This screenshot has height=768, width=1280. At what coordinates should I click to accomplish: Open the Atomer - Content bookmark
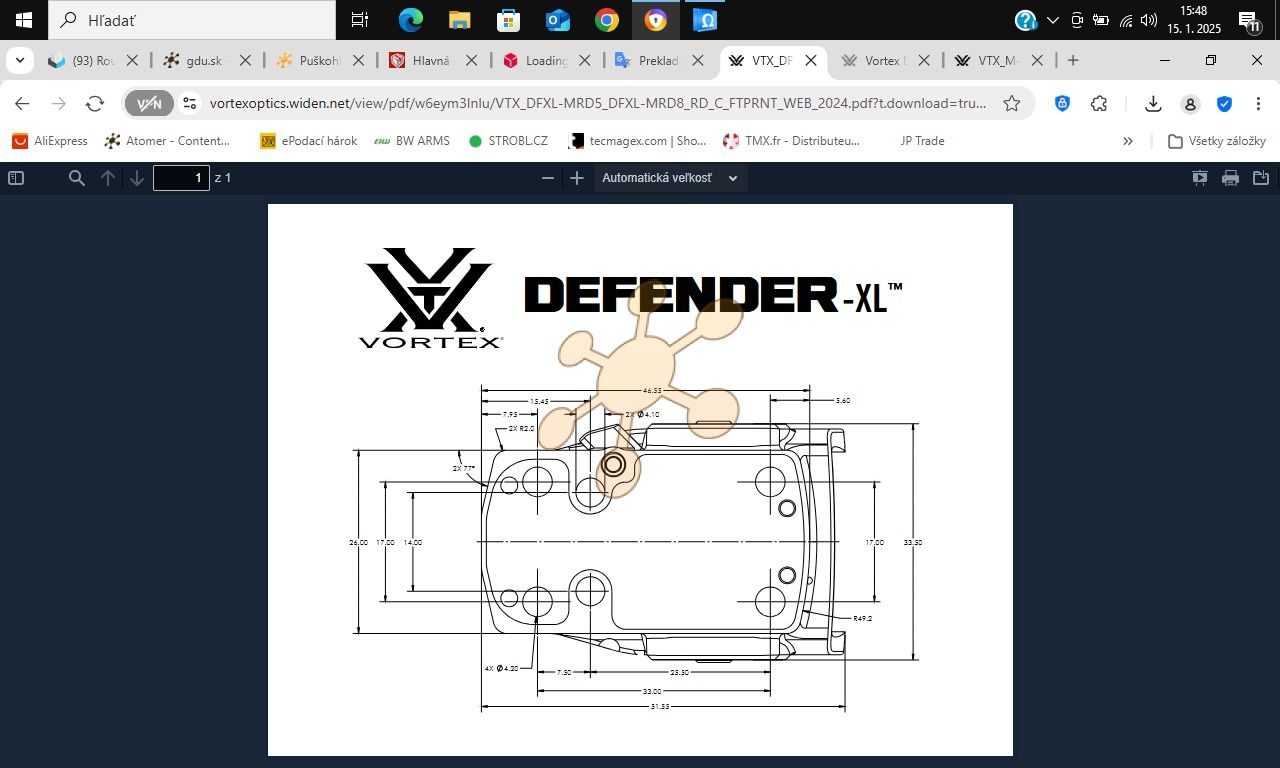click(x=168, y=141)
